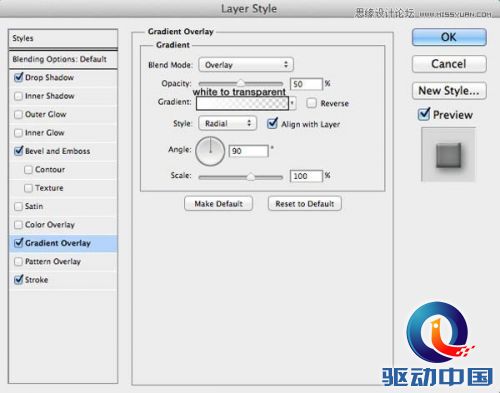Viewport: 500px width, 393px height.
Task: Enable the Inner Shadow checkbox
Action: (19, 96)
